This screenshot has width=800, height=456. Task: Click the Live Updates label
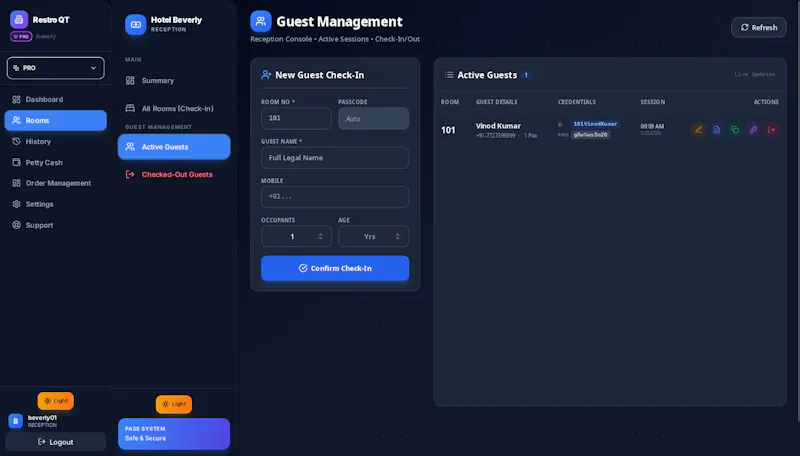755,74
